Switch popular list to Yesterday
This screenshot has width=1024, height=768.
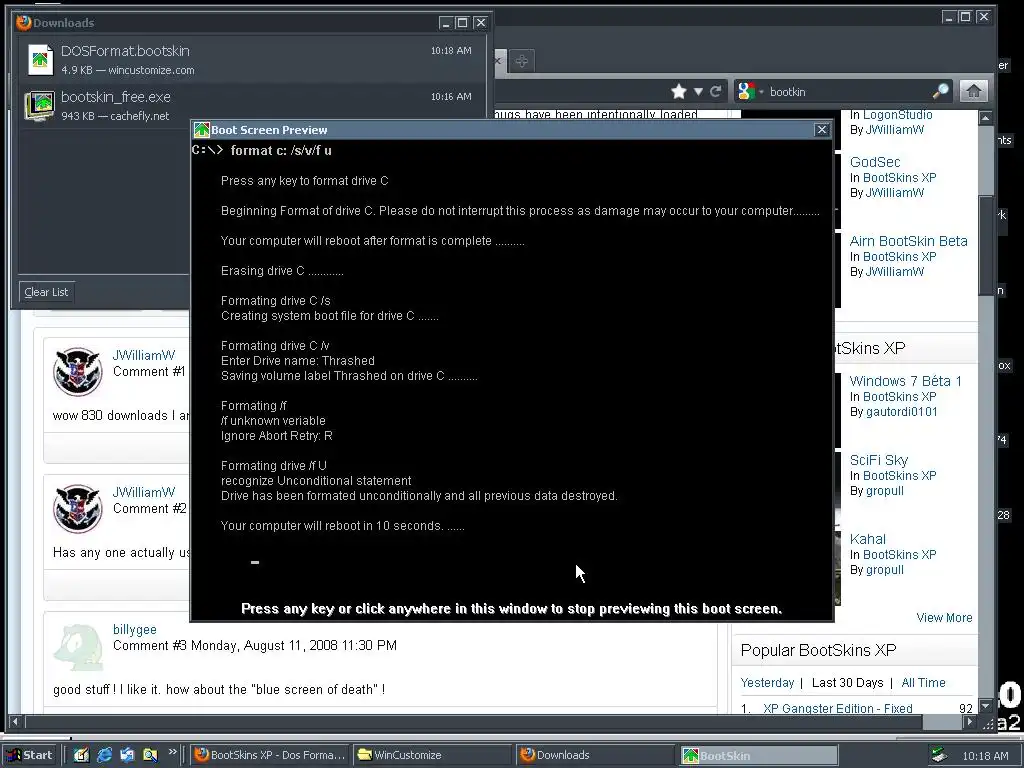point(767,682)
